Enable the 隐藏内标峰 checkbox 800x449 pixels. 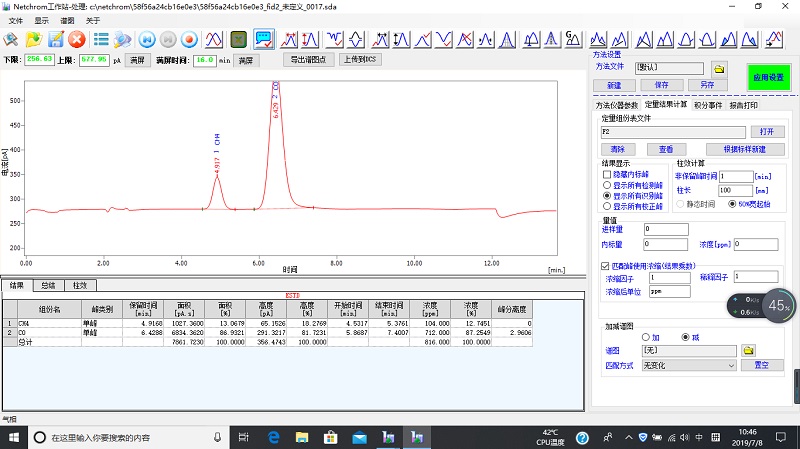(607, 174)
